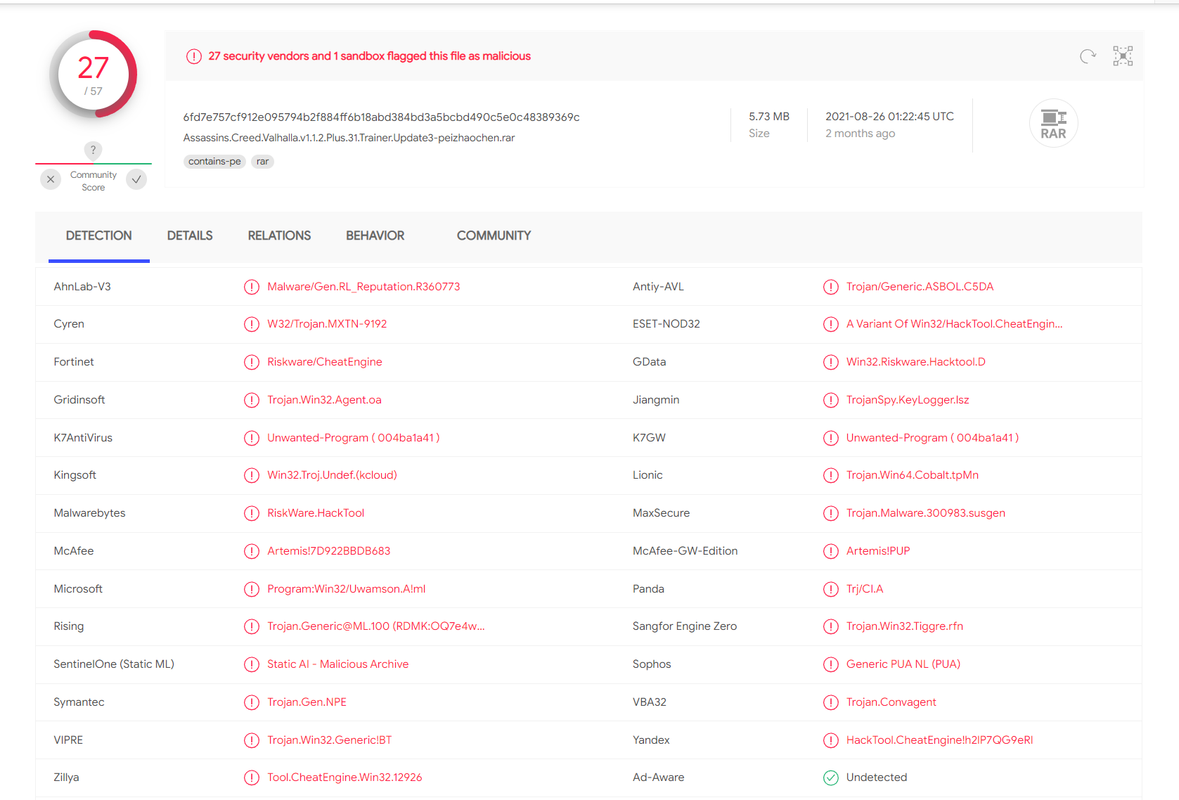Click the warning icon in the Lionic row
This screenshot has width=1179, height=800.
click(x=830, y=476)
